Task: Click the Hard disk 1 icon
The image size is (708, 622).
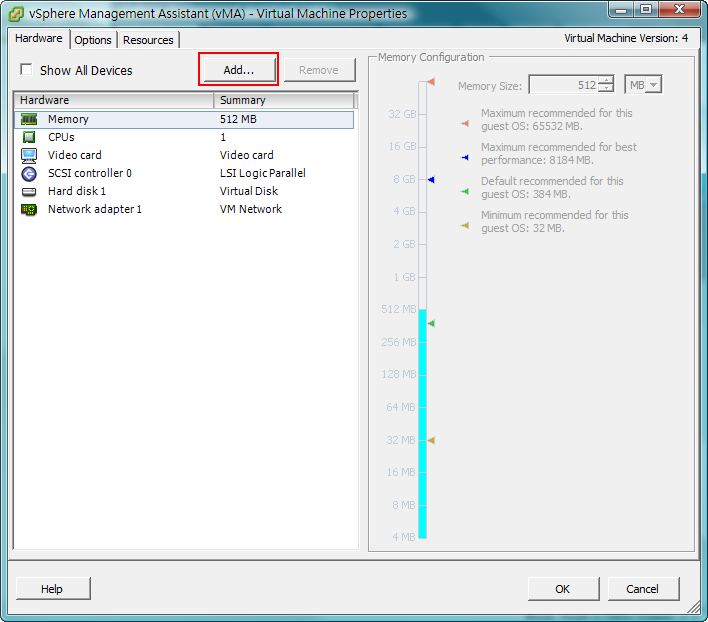Action: tap(29, 192)
